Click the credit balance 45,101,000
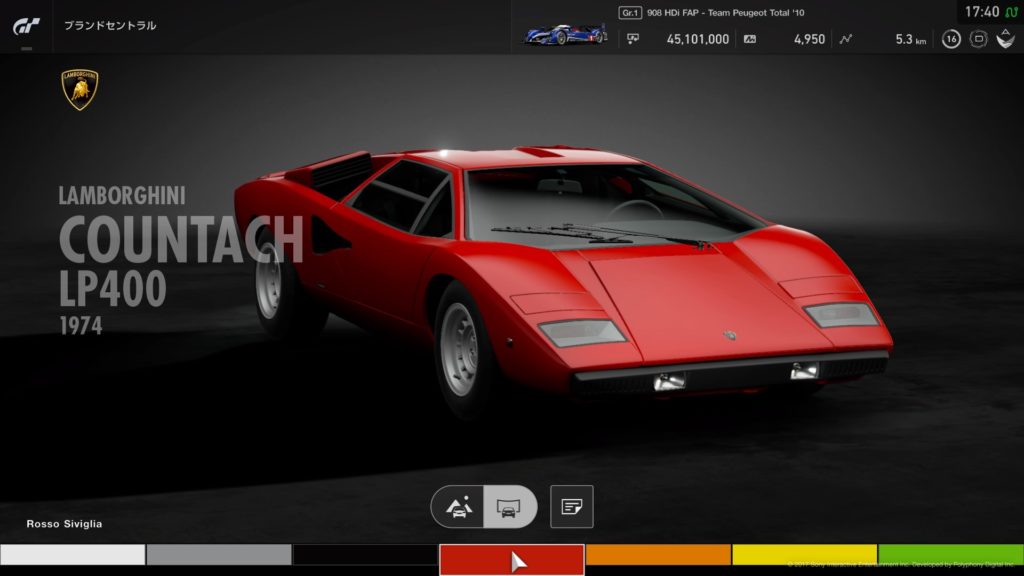The height and width of the screenshot is (576, 1024). 697,39
